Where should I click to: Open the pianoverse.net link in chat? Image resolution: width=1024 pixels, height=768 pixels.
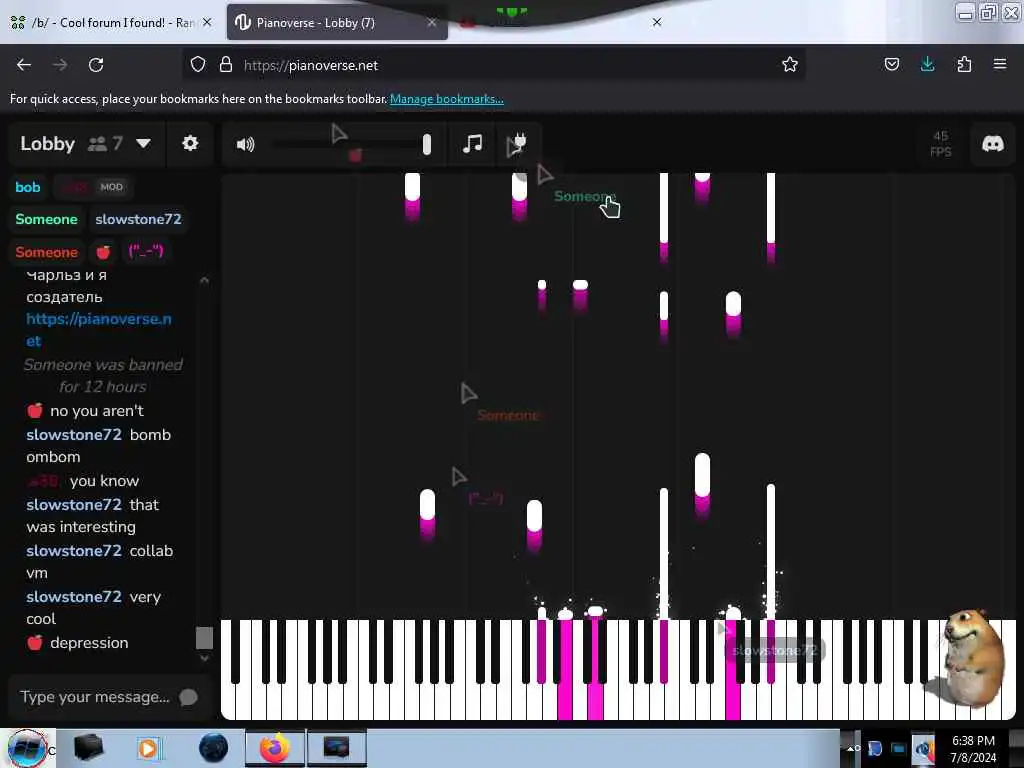tap(99, 330)
